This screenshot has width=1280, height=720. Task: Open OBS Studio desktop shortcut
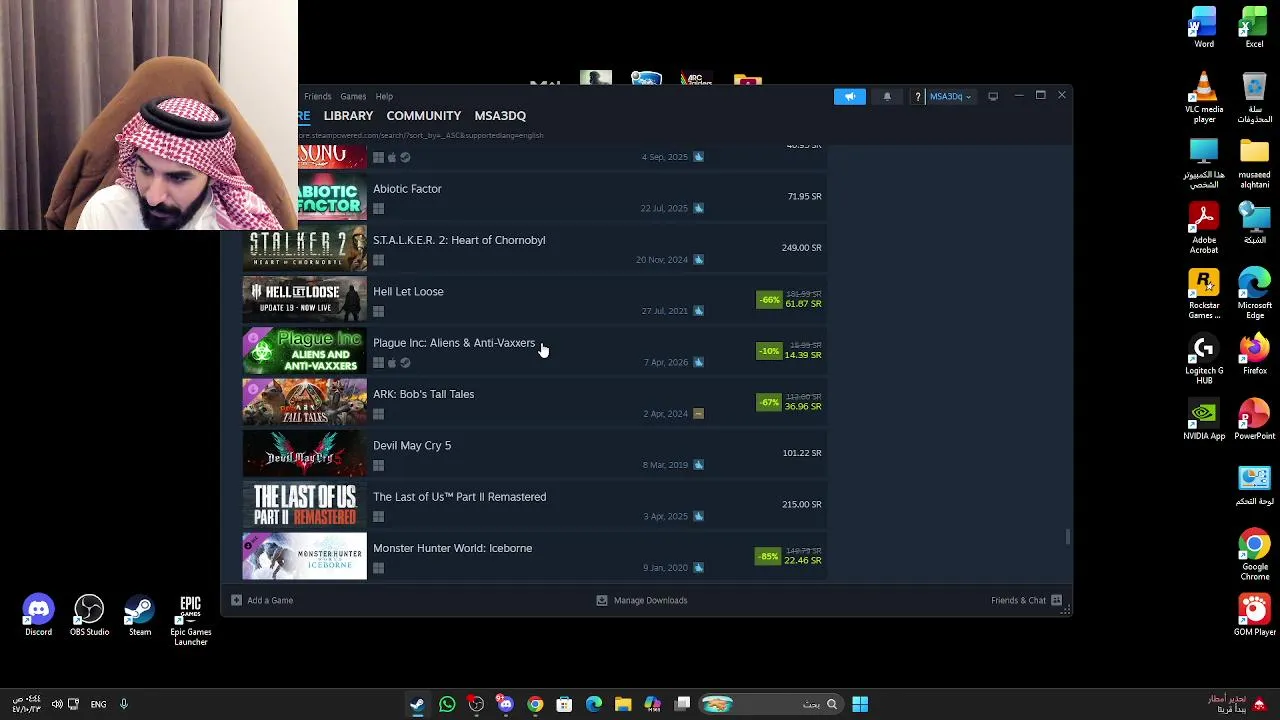(x=89, y=616)
